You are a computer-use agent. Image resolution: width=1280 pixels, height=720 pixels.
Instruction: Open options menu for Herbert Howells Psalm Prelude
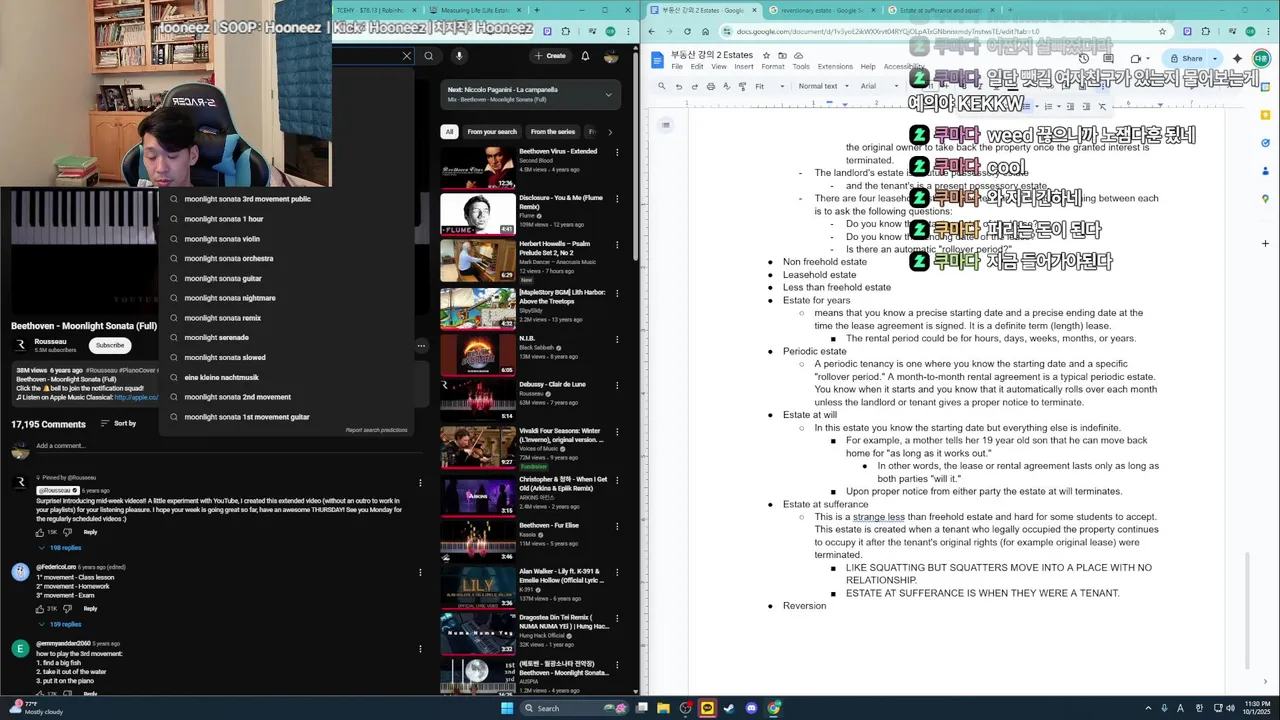point(617,245)
